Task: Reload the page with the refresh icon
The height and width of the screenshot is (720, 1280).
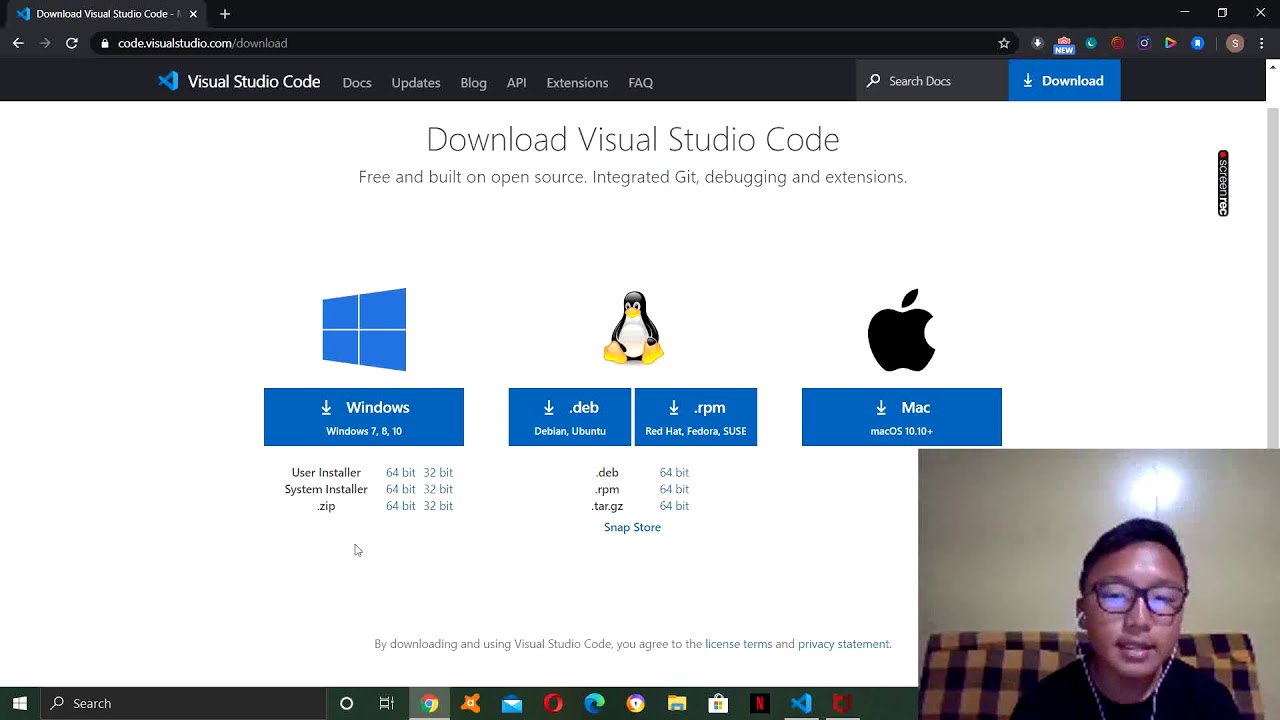Action: pyautogui.click(x=72, y=43)
